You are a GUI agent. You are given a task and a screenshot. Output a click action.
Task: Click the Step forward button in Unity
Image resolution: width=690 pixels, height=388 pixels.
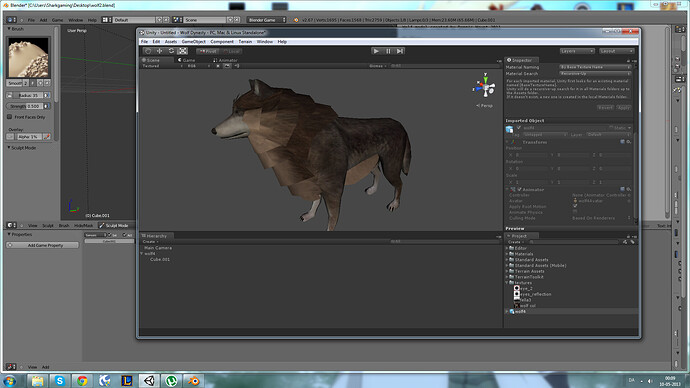point(400,51)
